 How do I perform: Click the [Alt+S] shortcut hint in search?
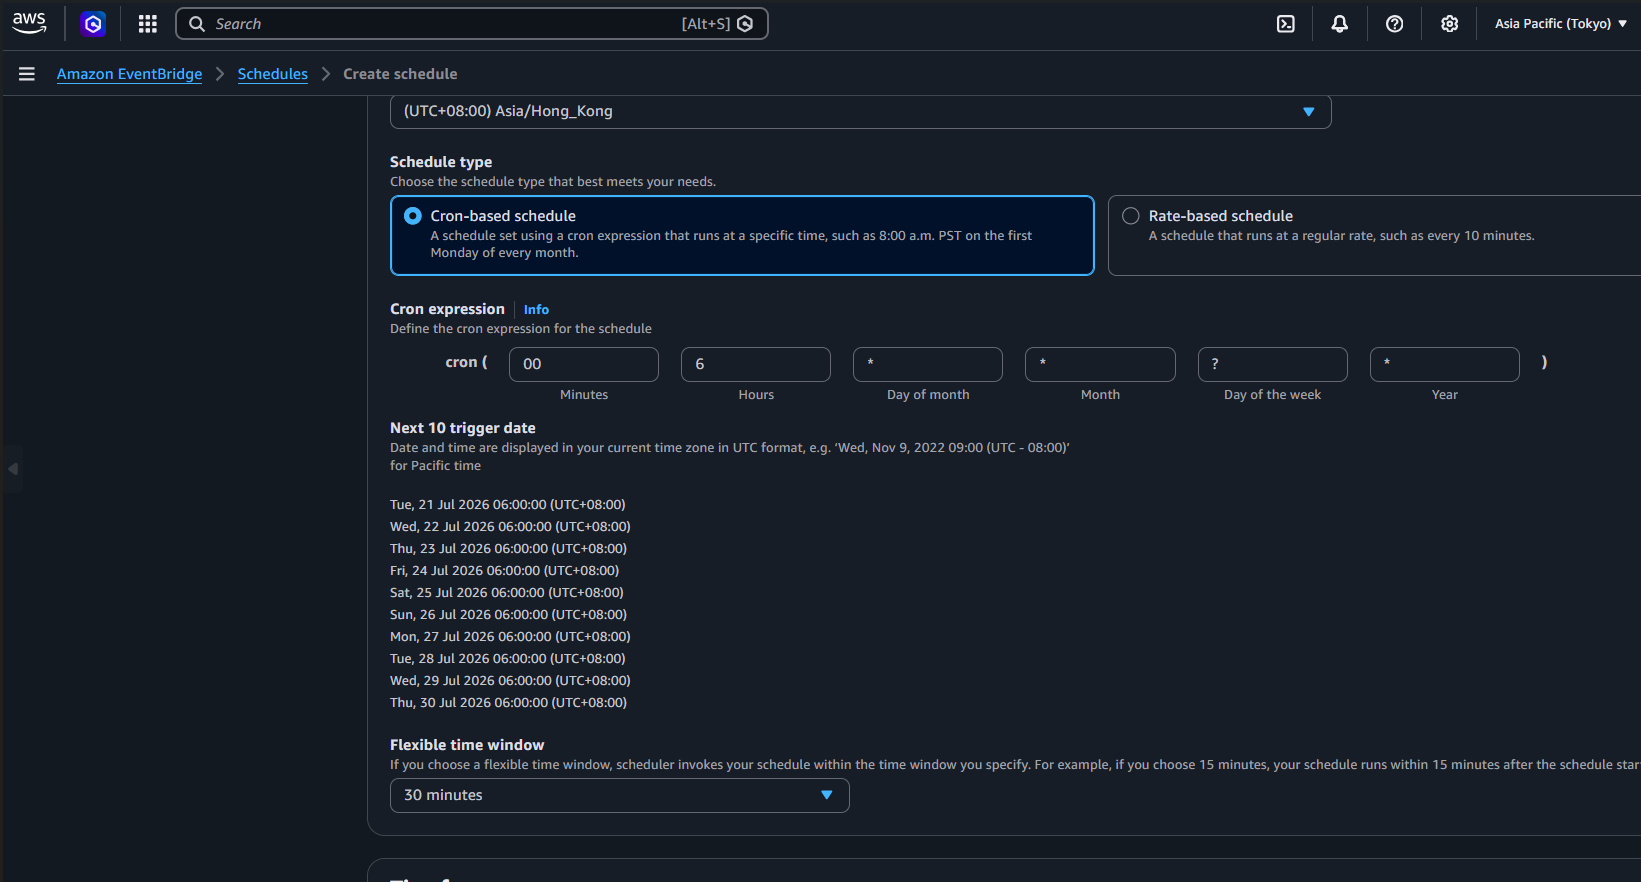706,24
